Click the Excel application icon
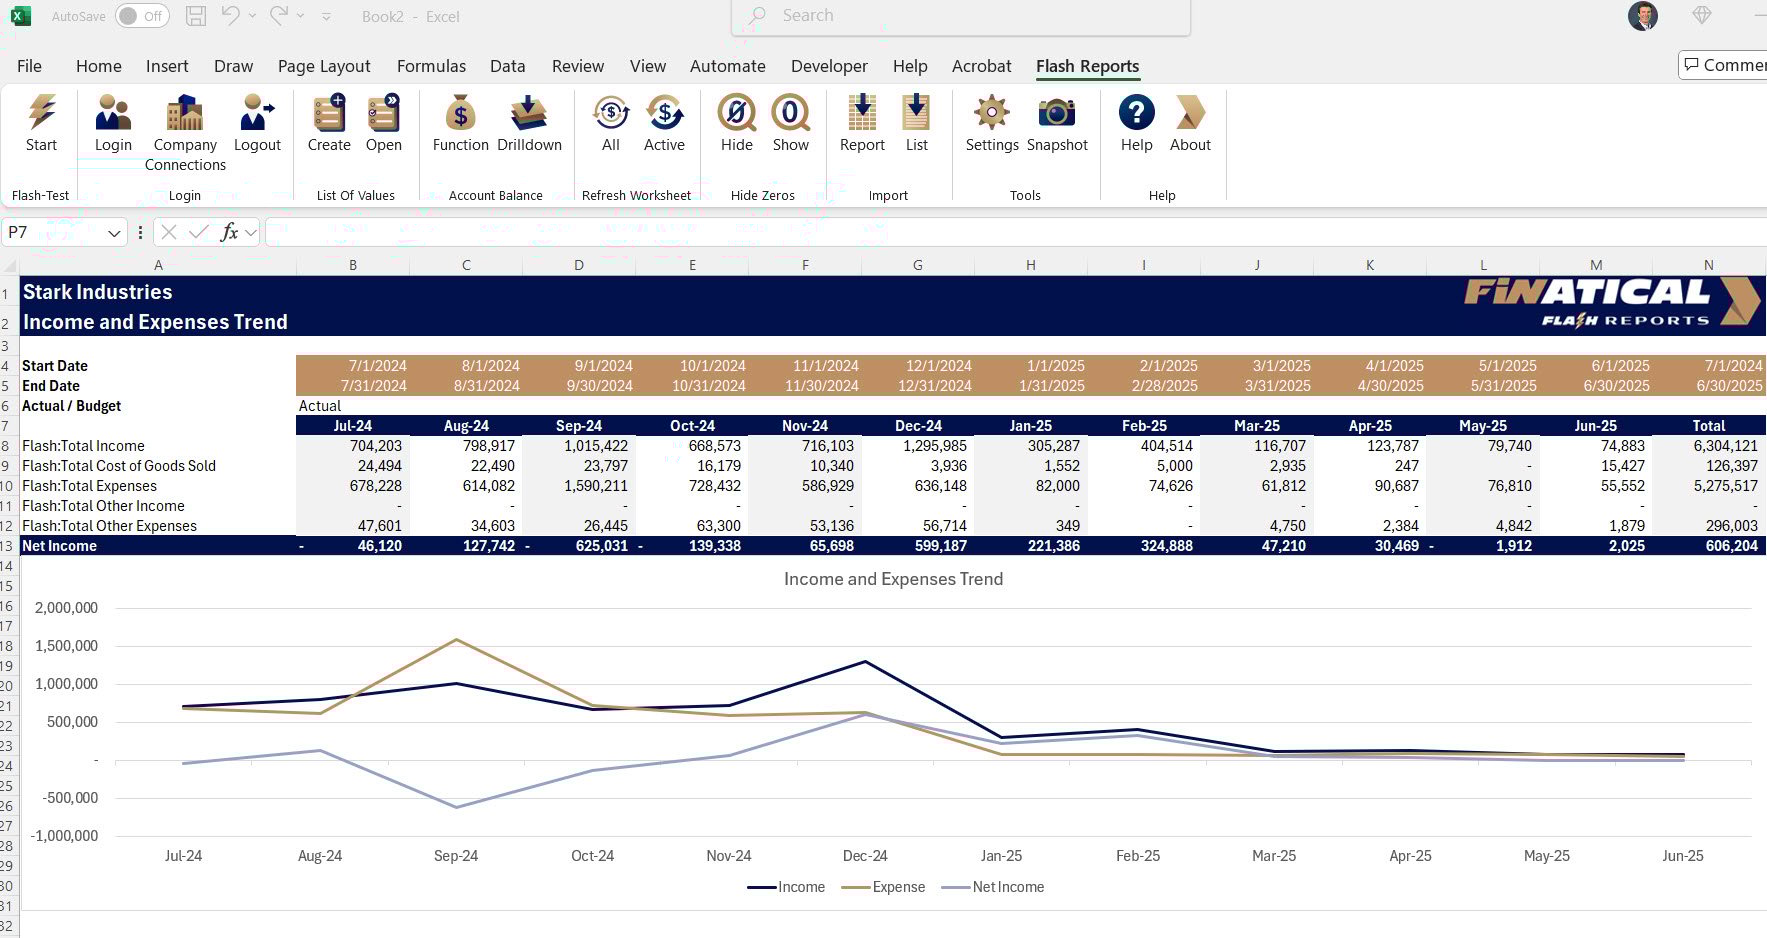Viewport: 1767px width, 938px height. pyautogui.click(x=20, y=16)
